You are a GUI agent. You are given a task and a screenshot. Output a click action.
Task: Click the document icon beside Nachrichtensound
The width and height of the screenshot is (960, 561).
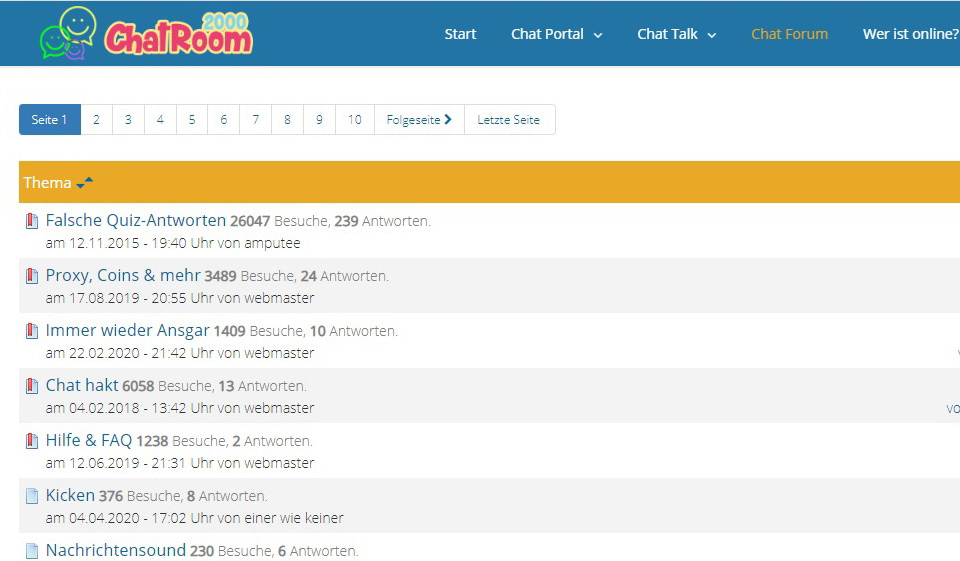pyautogui.click(x=32, y=551)
